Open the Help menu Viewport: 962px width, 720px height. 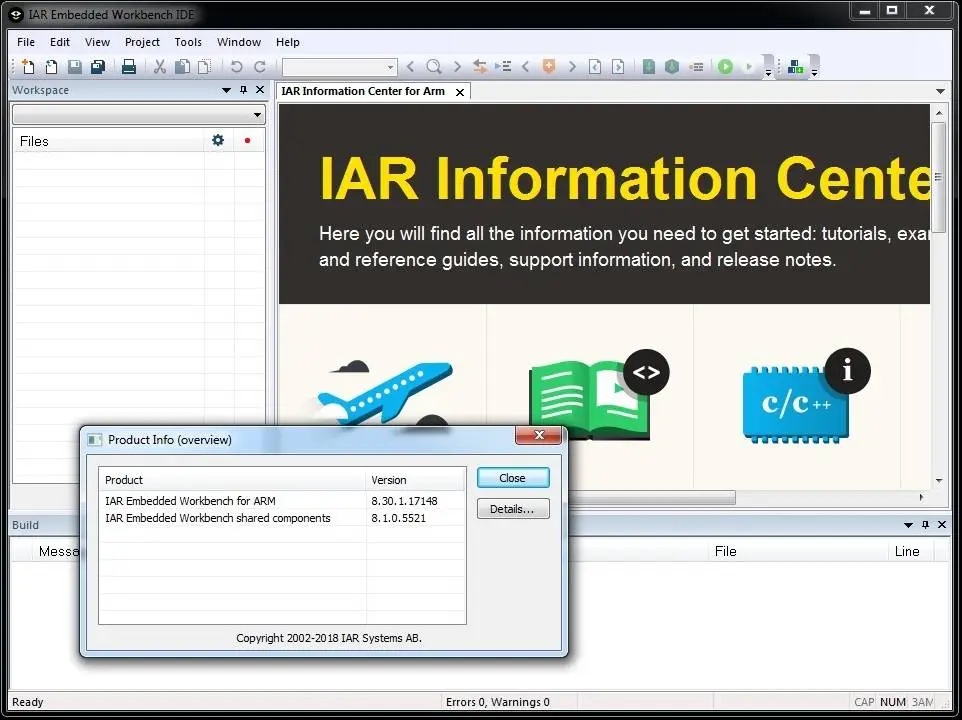[287, 42]
